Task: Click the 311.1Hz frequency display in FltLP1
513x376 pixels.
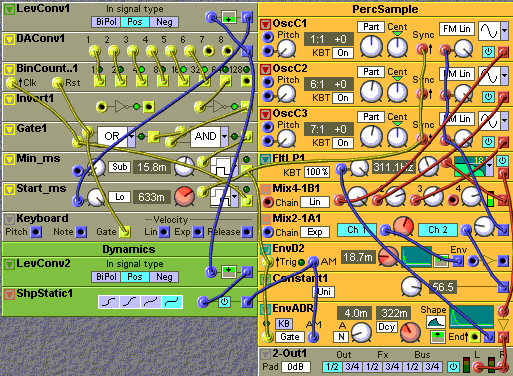Action: click(393, 167)
